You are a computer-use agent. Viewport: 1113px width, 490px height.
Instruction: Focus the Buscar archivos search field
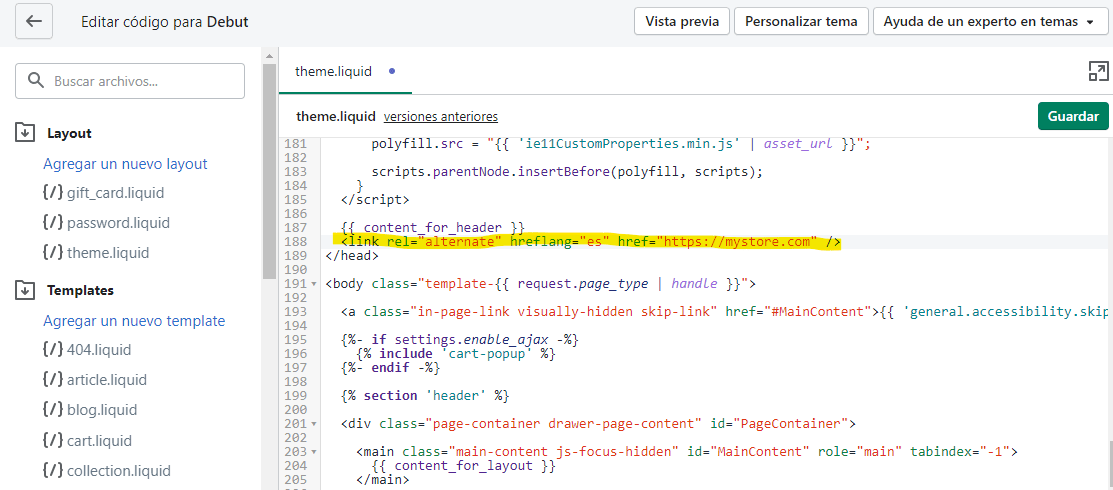(x=140, y=81)
